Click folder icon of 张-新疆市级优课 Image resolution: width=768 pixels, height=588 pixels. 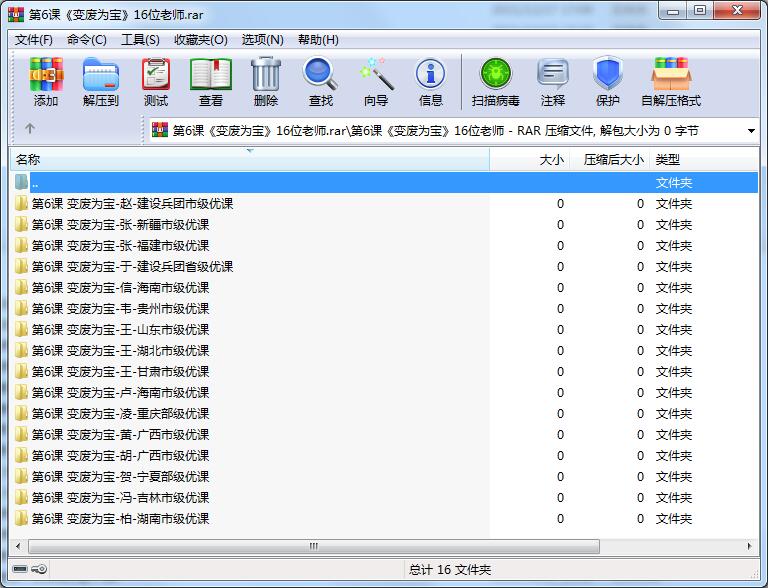click(x=21, y=224)
